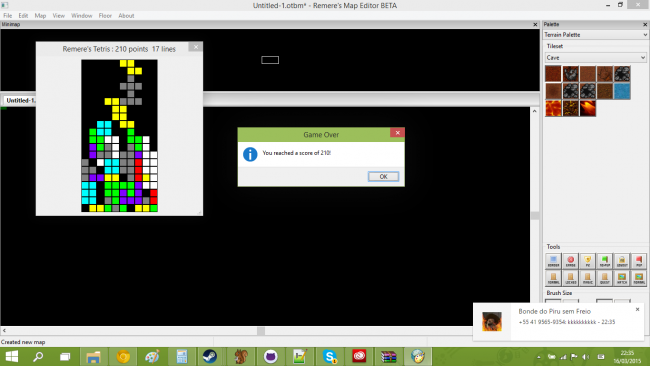
Task: Open Steam from the taskbar
Action: tap(210, 356)
